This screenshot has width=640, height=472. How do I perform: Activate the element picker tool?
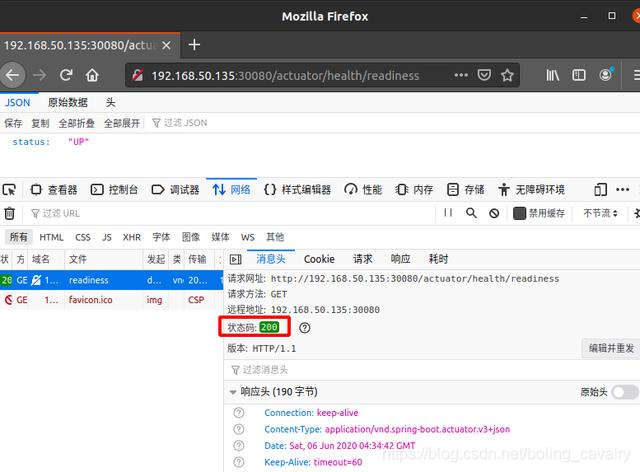tap(9, 190)
